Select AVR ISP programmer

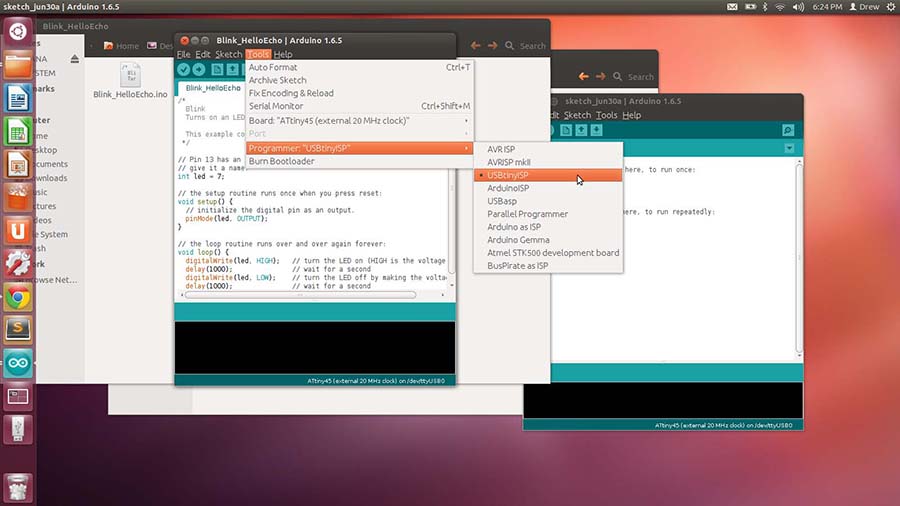click(x=548, y=149)
